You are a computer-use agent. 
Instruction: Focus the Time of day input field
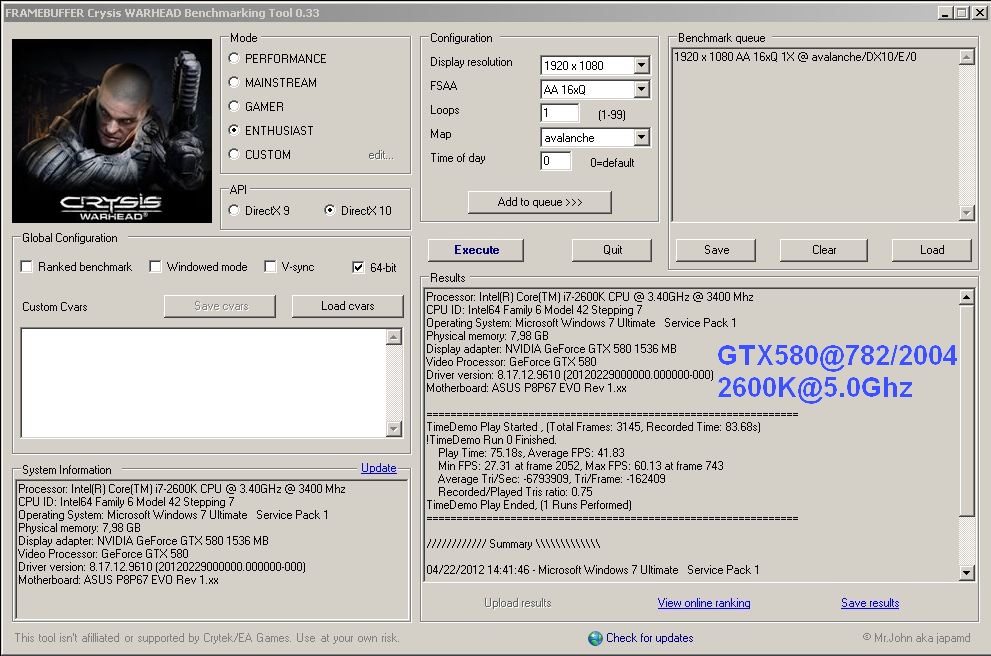(x=556, y=161)
